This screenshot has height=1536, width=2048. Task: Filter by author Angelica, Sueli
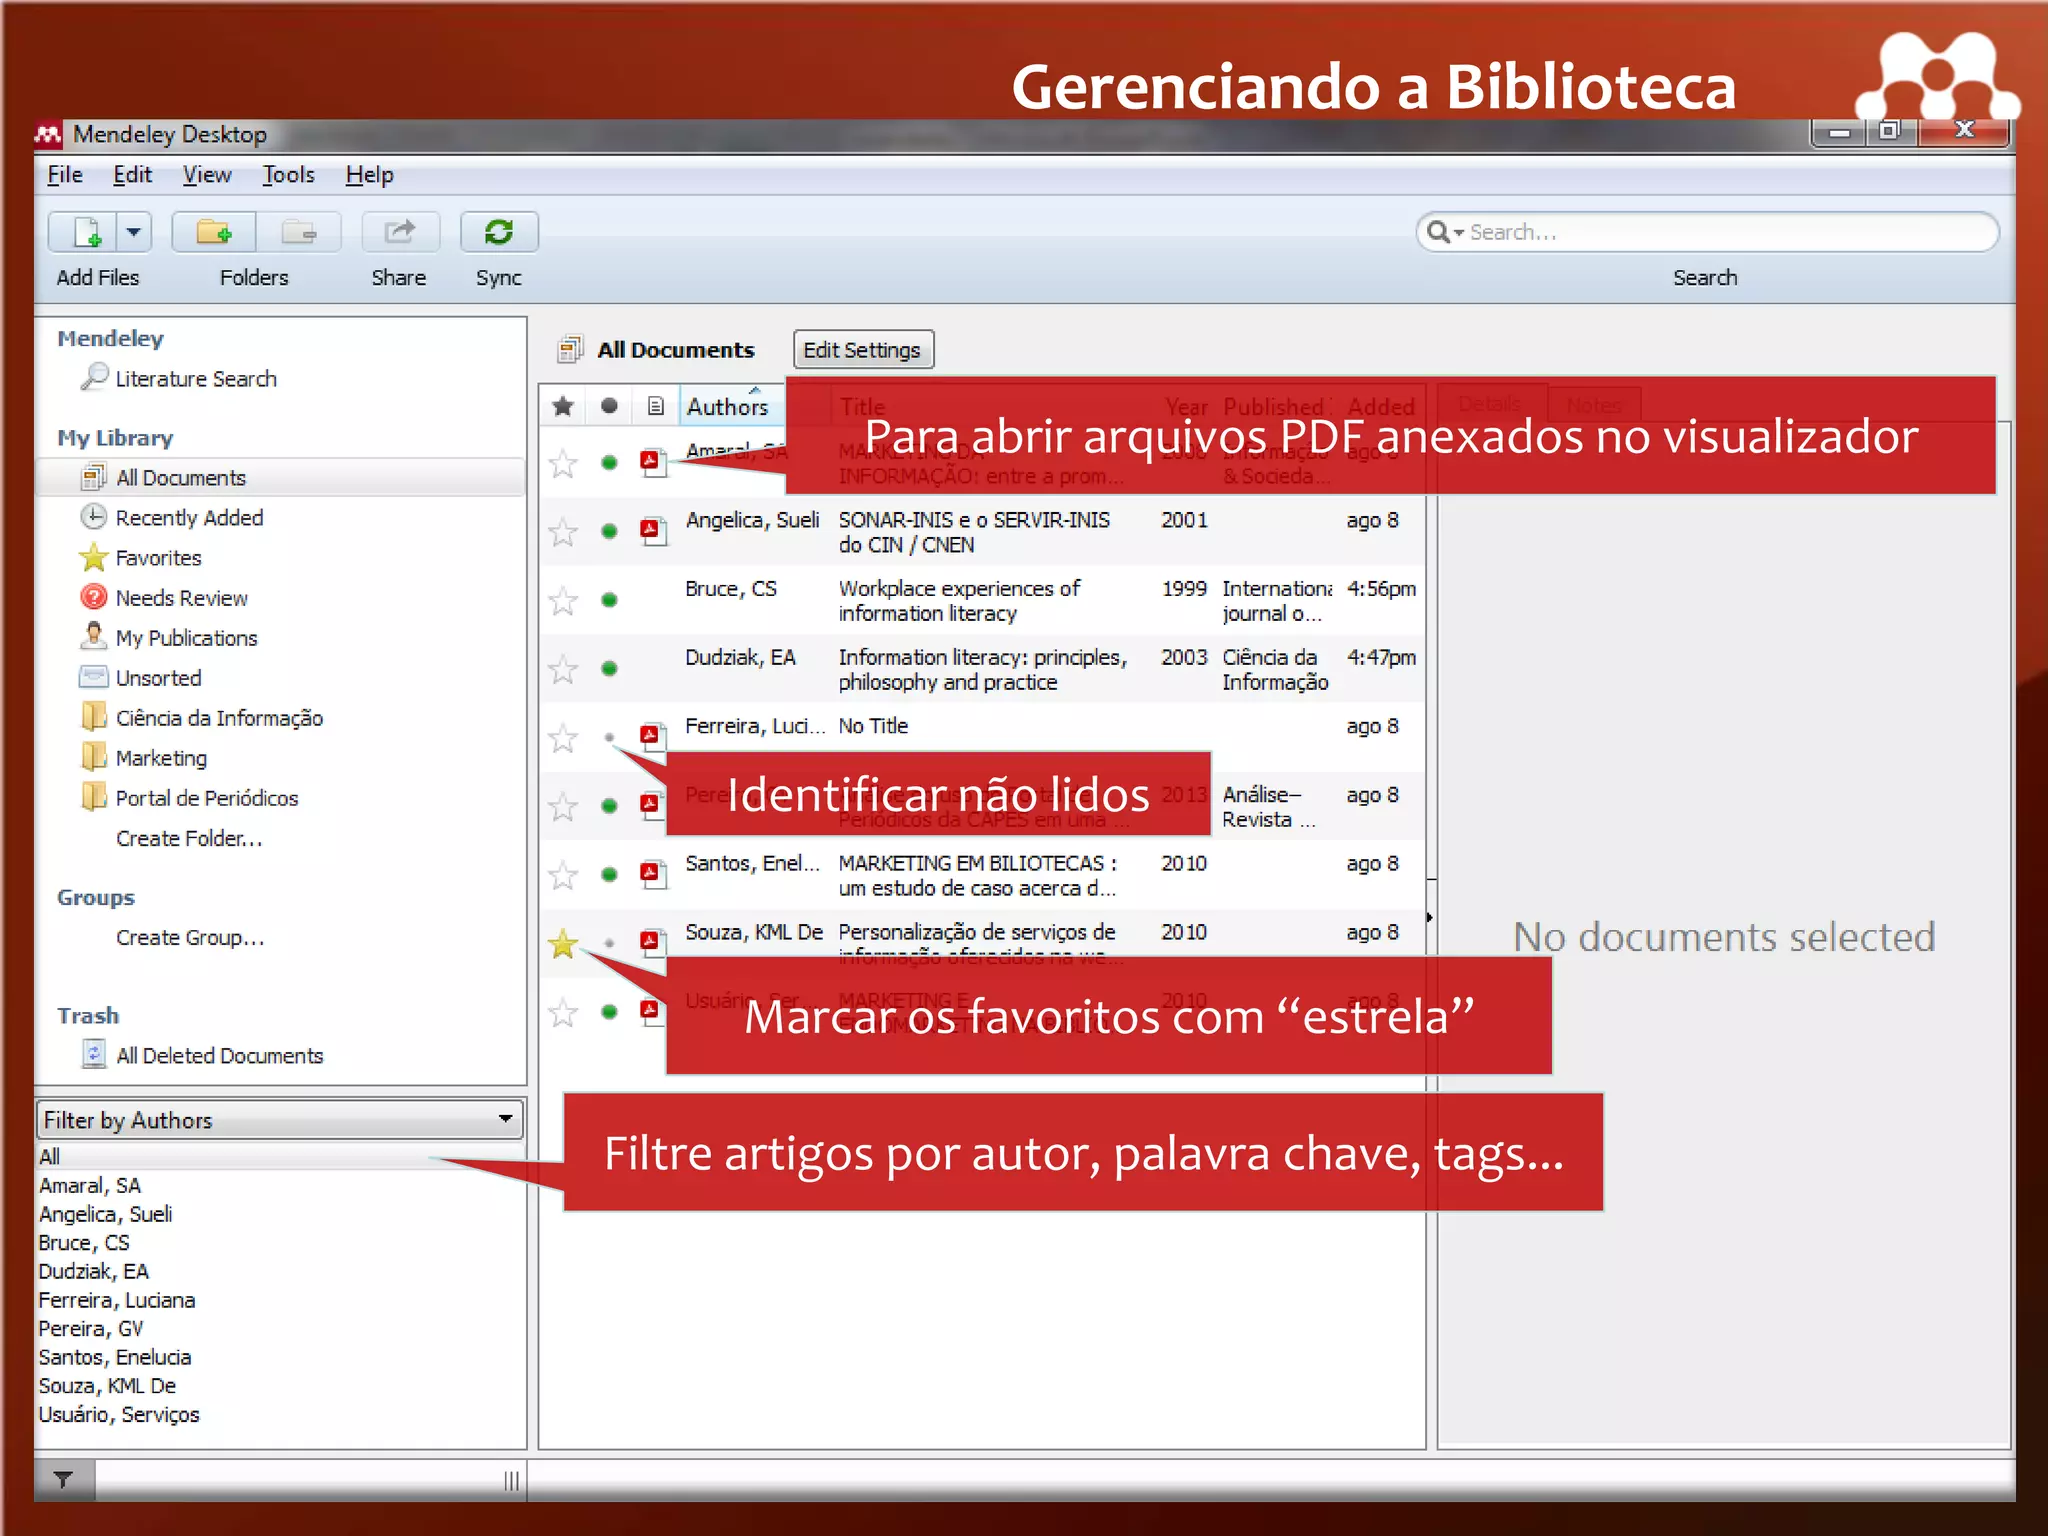coord(105,1214)
